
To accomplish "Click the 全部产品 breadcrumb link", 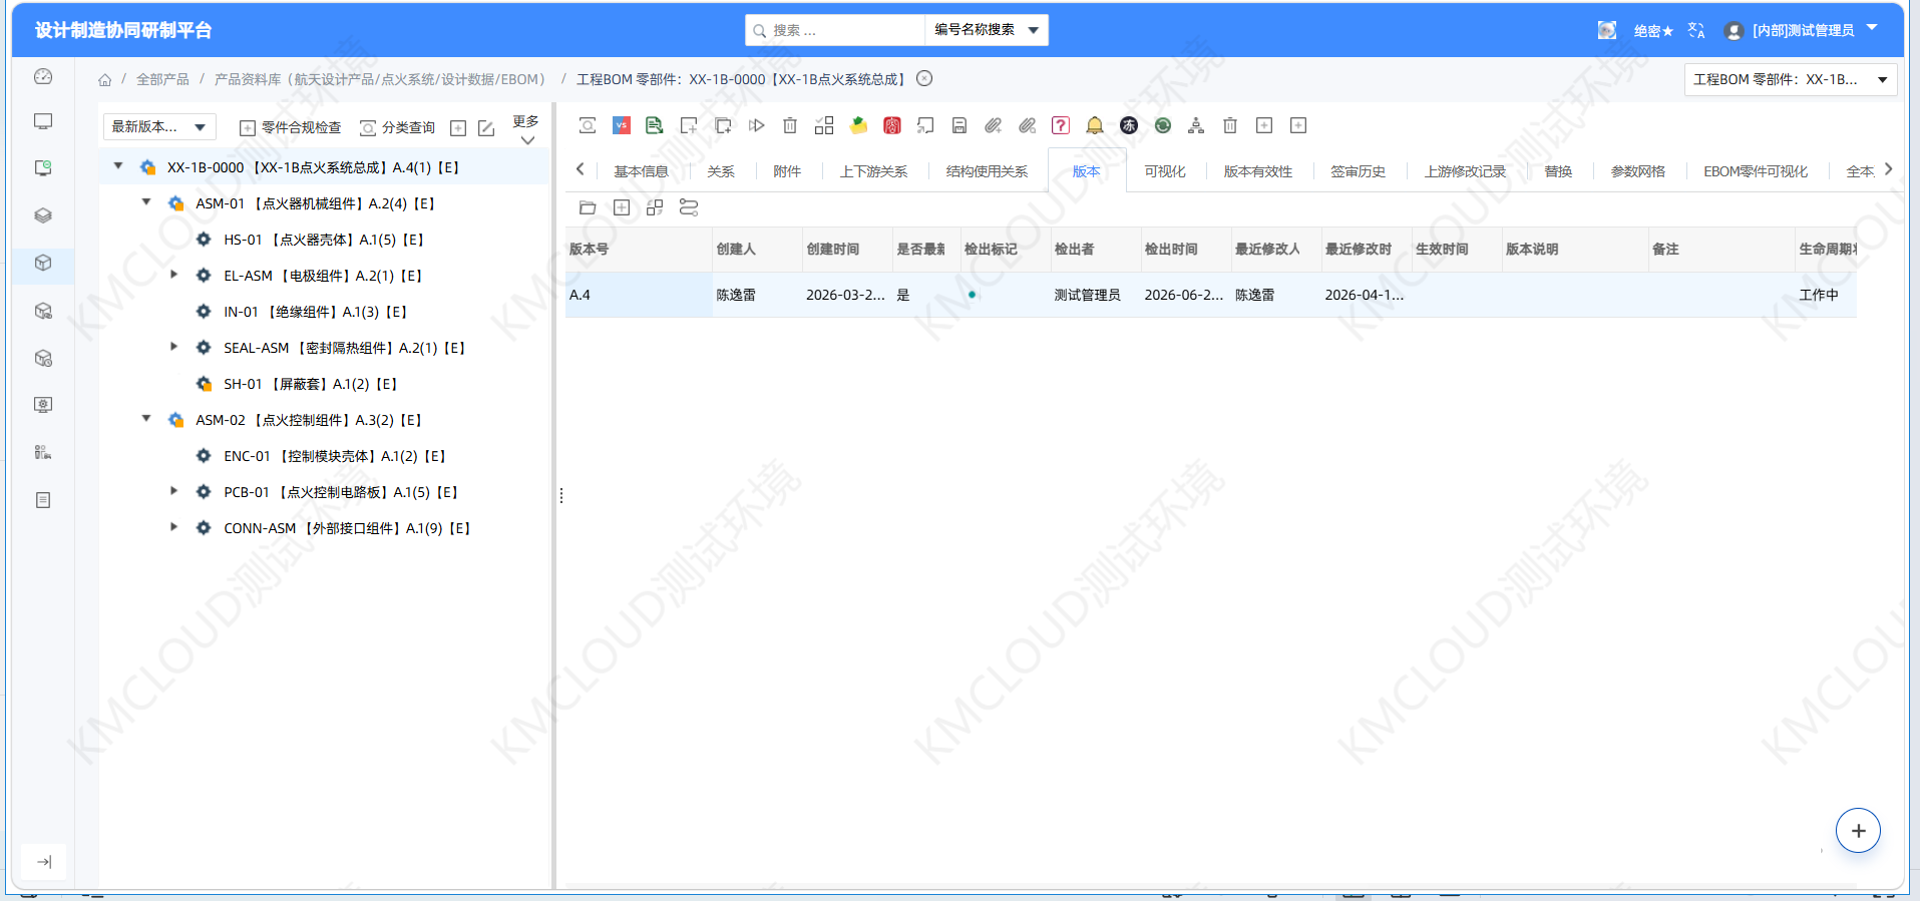I will [162, 79].
